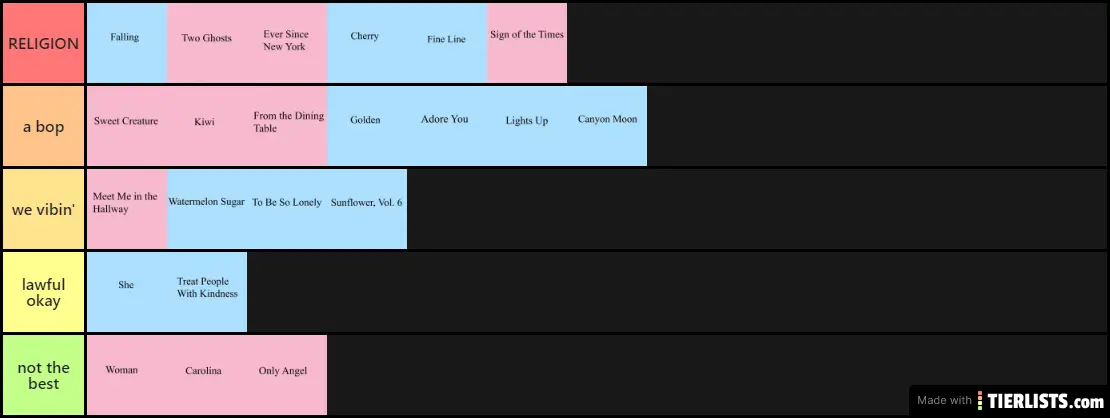Click the Treat People With Kindness tile

point(207,292)
